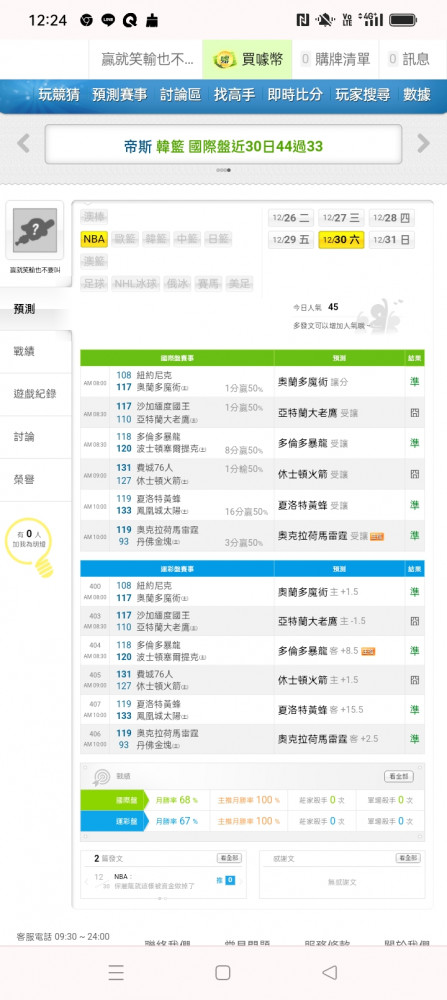This screenshot has height=1000, width=447.
Task: Click 看全部 button in 戰績 section
Action: (x=399, y=776)
